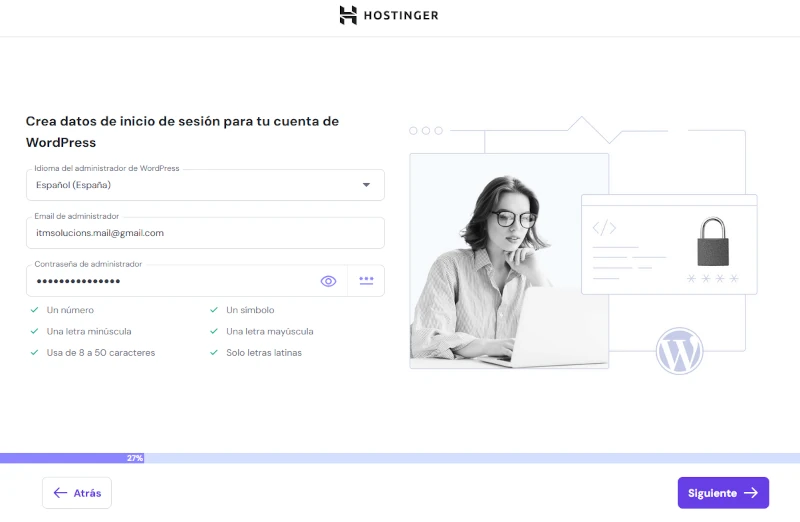Click the "Una letra minúscula" requirement check
This screenshot has width=800, height=522.
(x=88, y=331)
